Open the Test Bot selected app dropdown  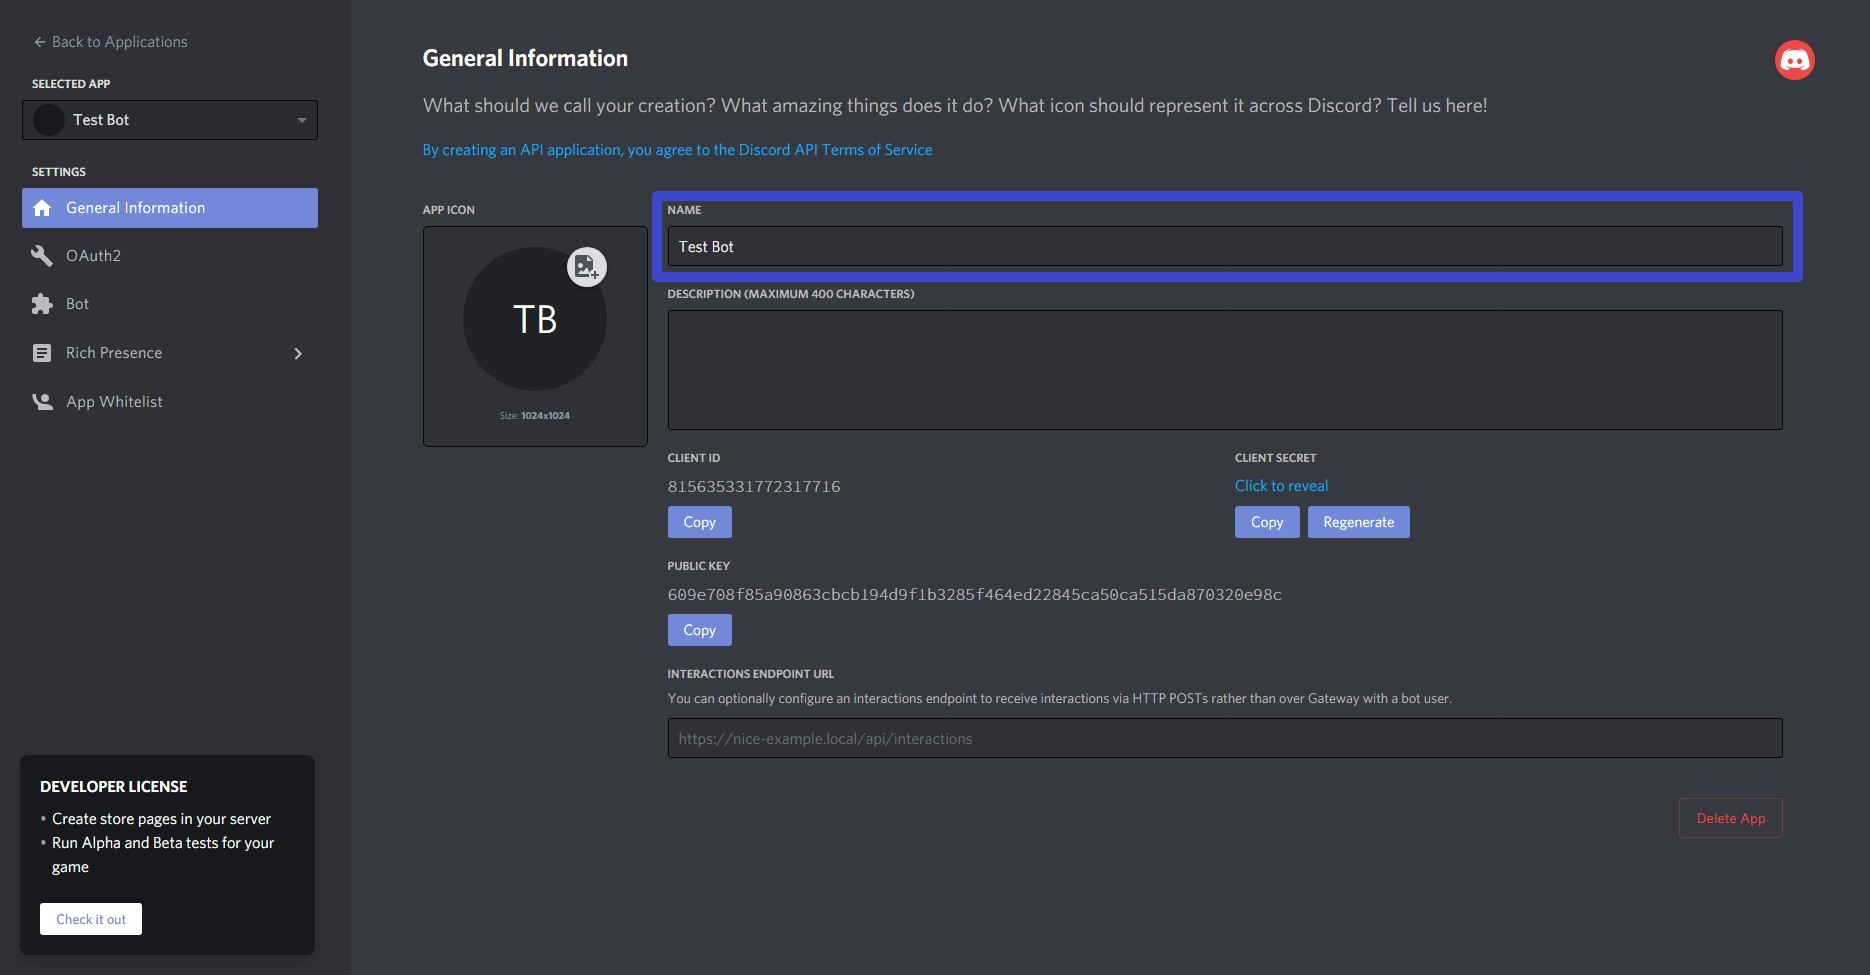coord(170,120)
